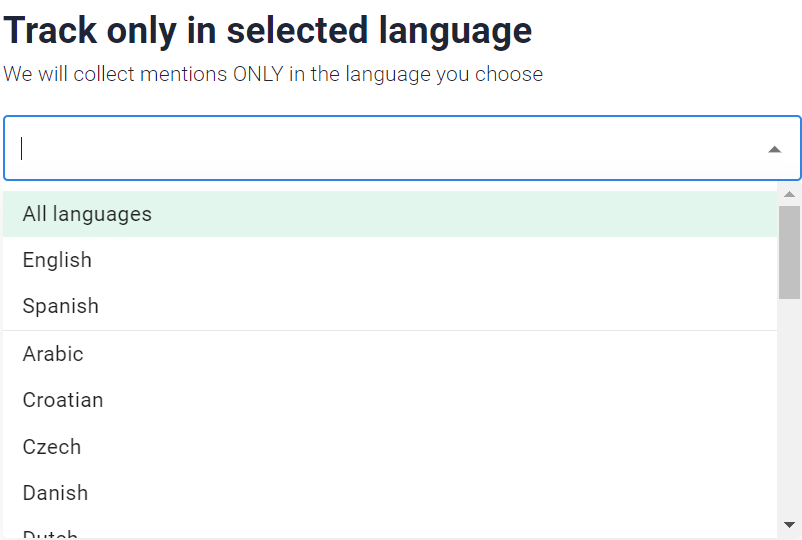The height and width of the screenshot is (540, 802).
Task: Choose English from the language list
Action: (57, 260)
